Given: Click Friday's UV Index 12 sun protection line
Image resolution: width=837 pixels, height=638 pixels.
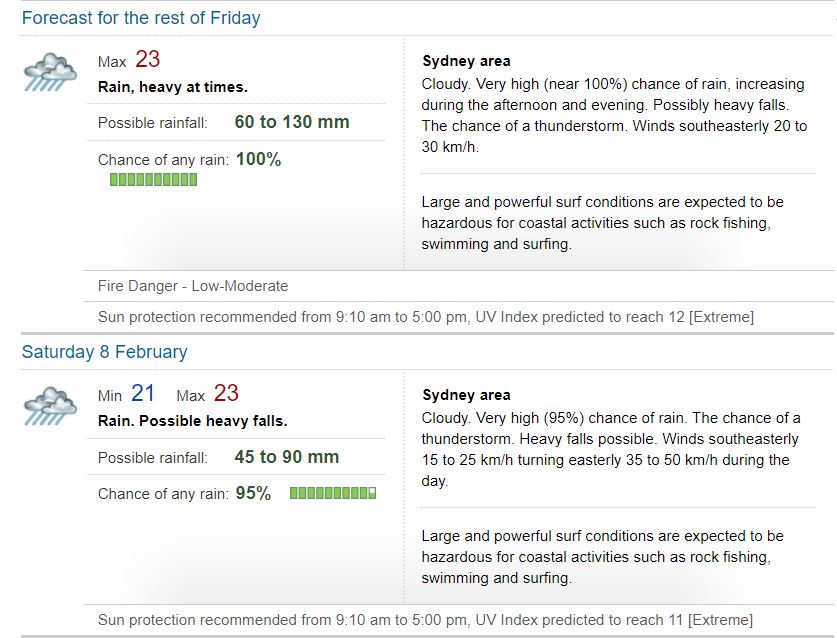Looking at the screenshot, I should click(426, 317).
